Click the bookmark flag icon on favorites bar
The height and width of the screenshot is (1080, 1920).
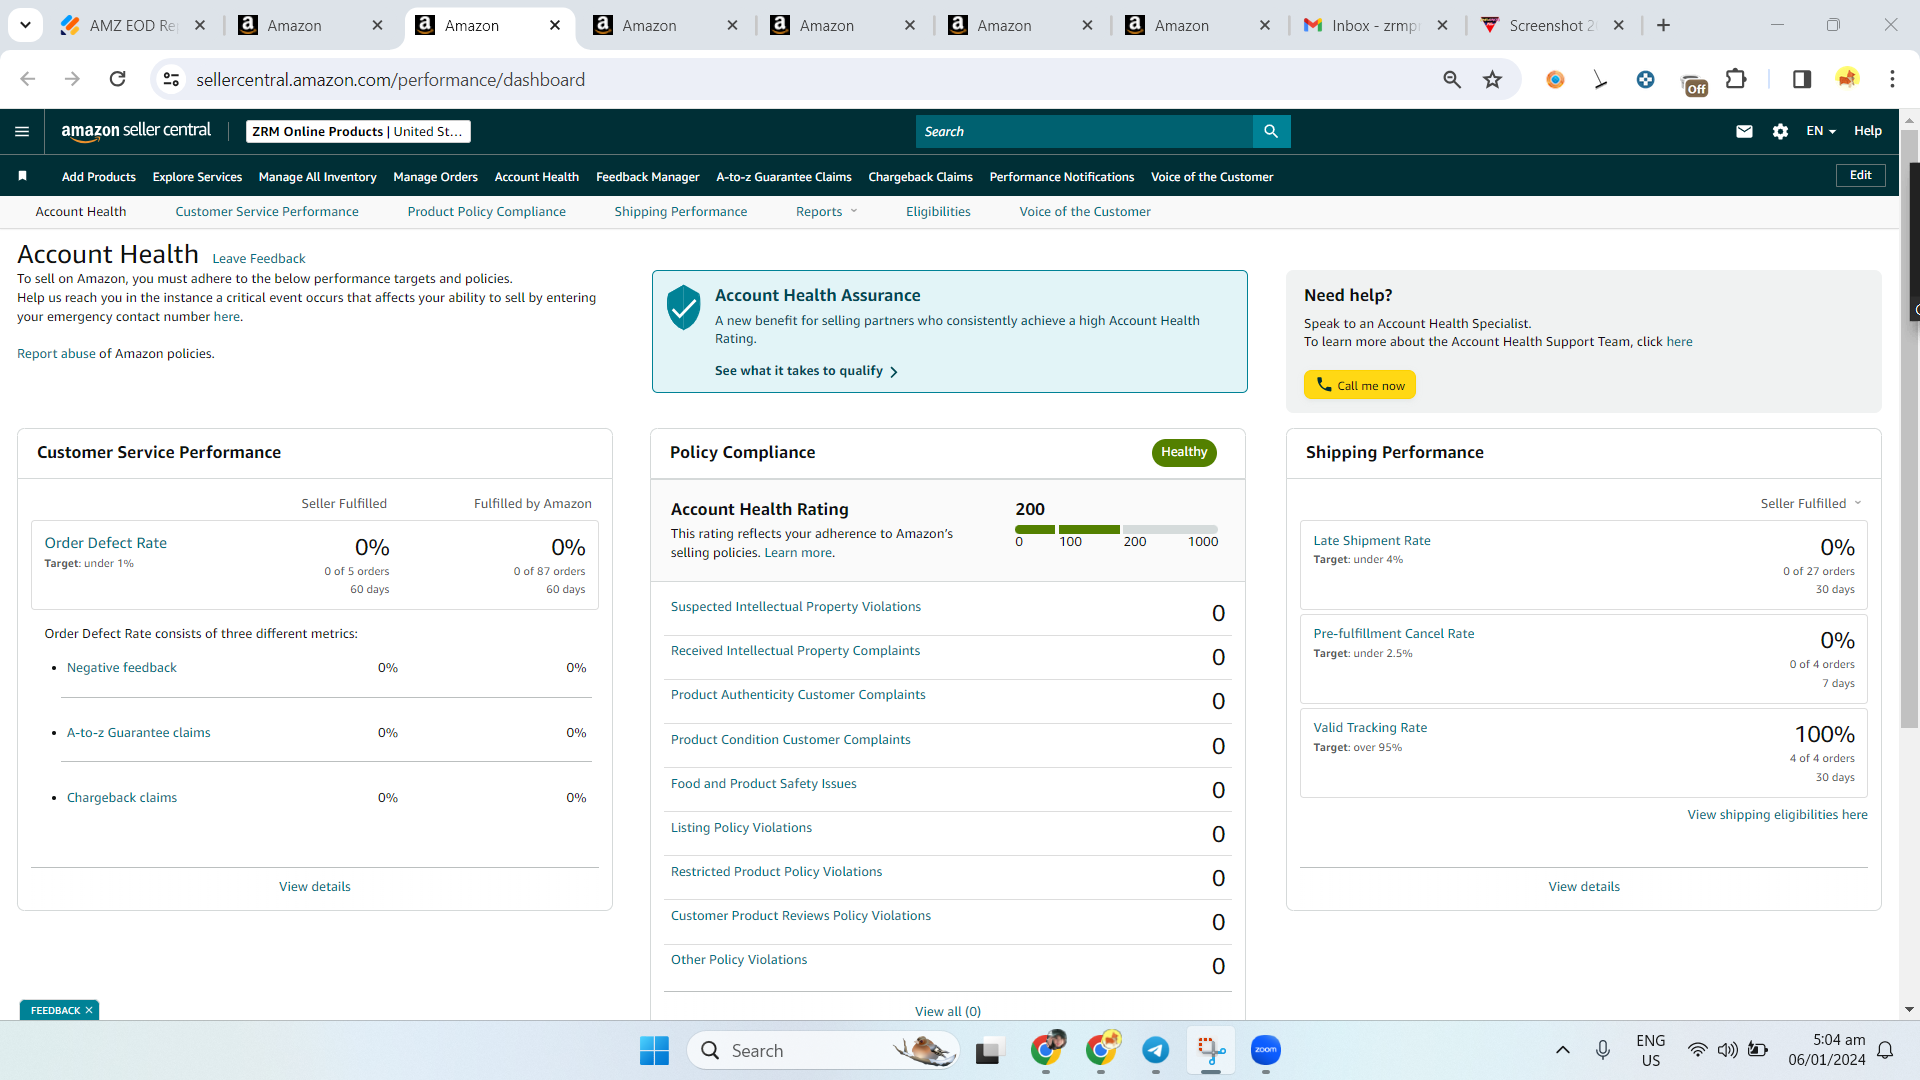22,176
